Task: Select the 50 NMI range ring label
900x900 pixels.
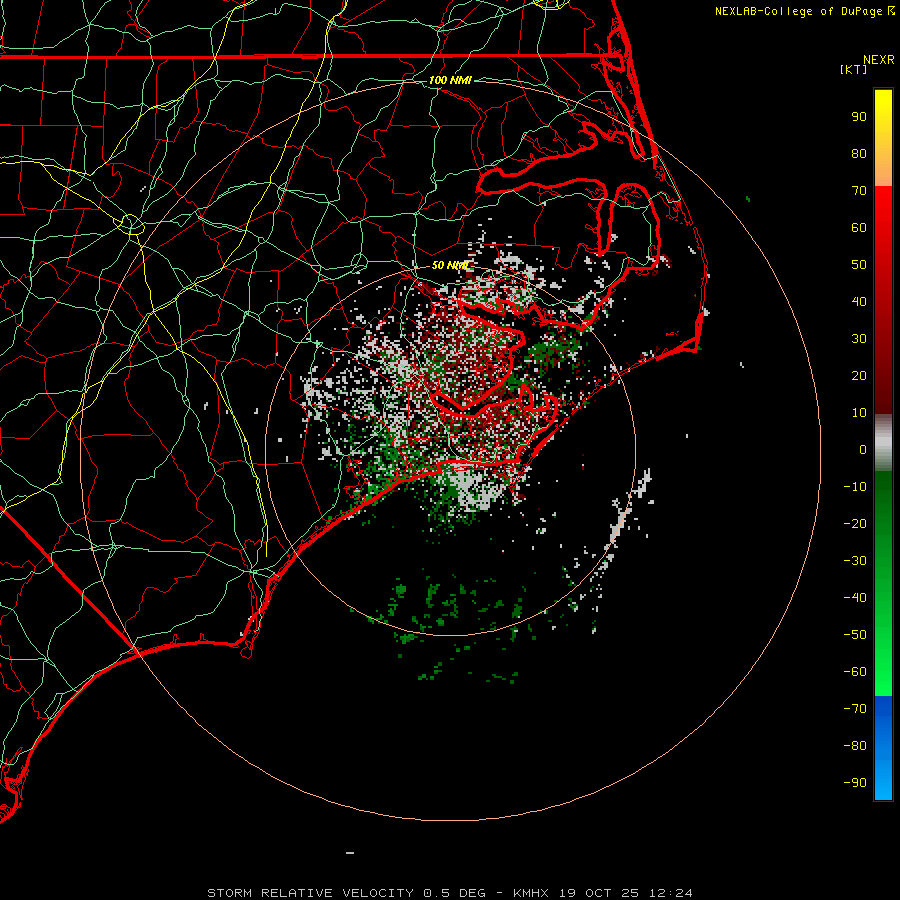Action: pyautogui.click(x=451, y=265)
